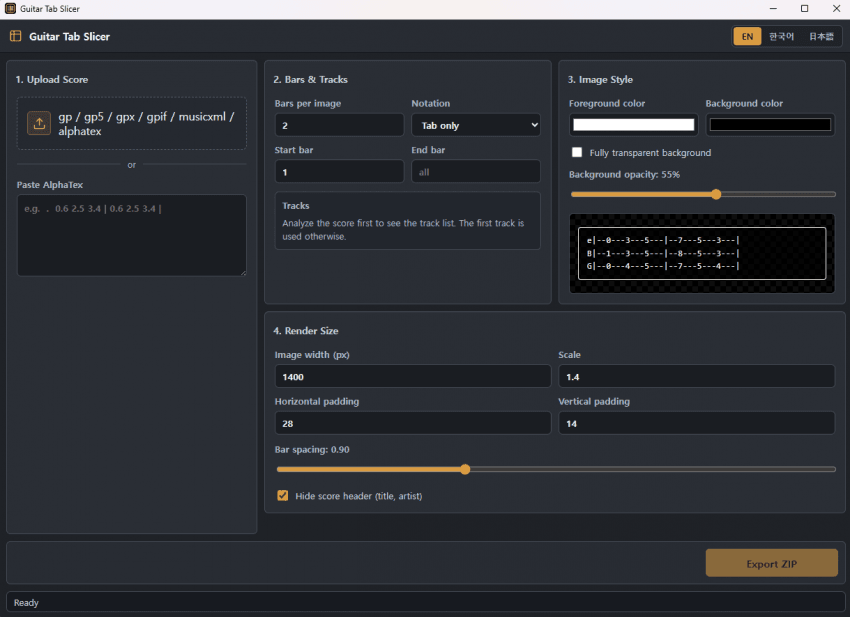The image size is (850, 617).
Task: Click the Bar spacing slider handle
Action: [x=465, y=470]
